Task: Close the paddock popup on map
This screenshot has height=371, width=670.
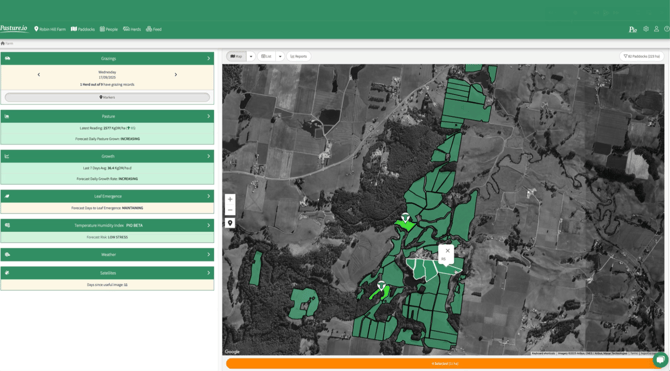Action: (x=447, y=251)
